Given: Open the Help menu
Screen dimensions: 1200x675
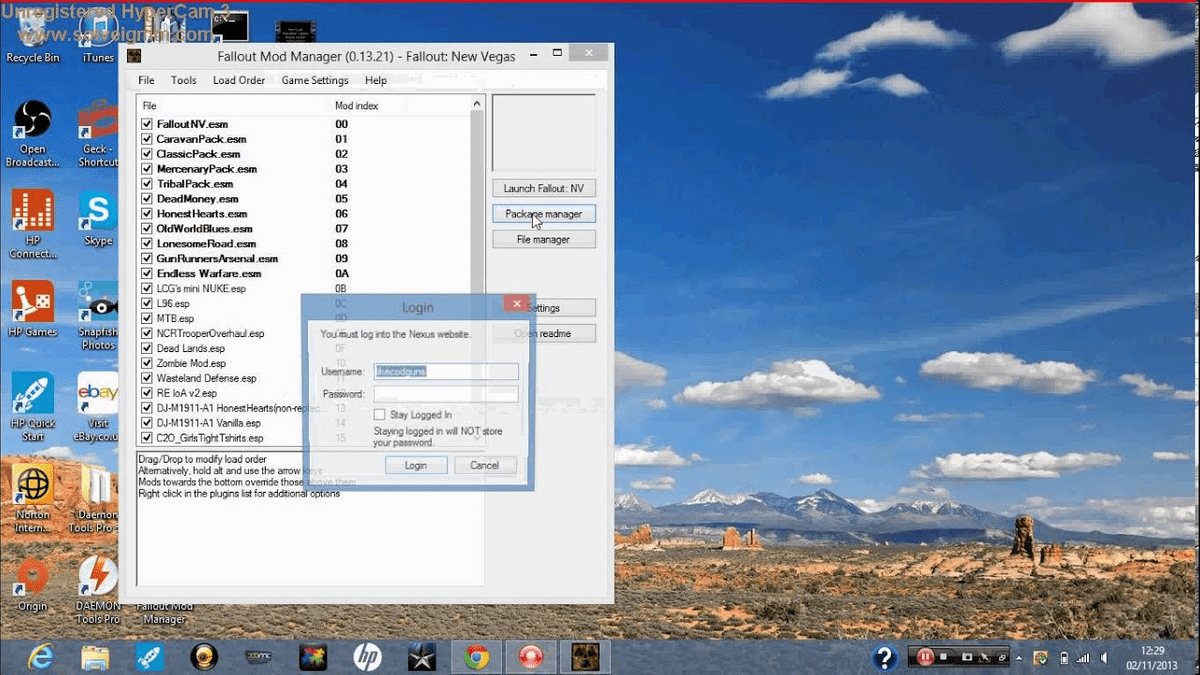Looking at the screenshot, I should (376, 80).
